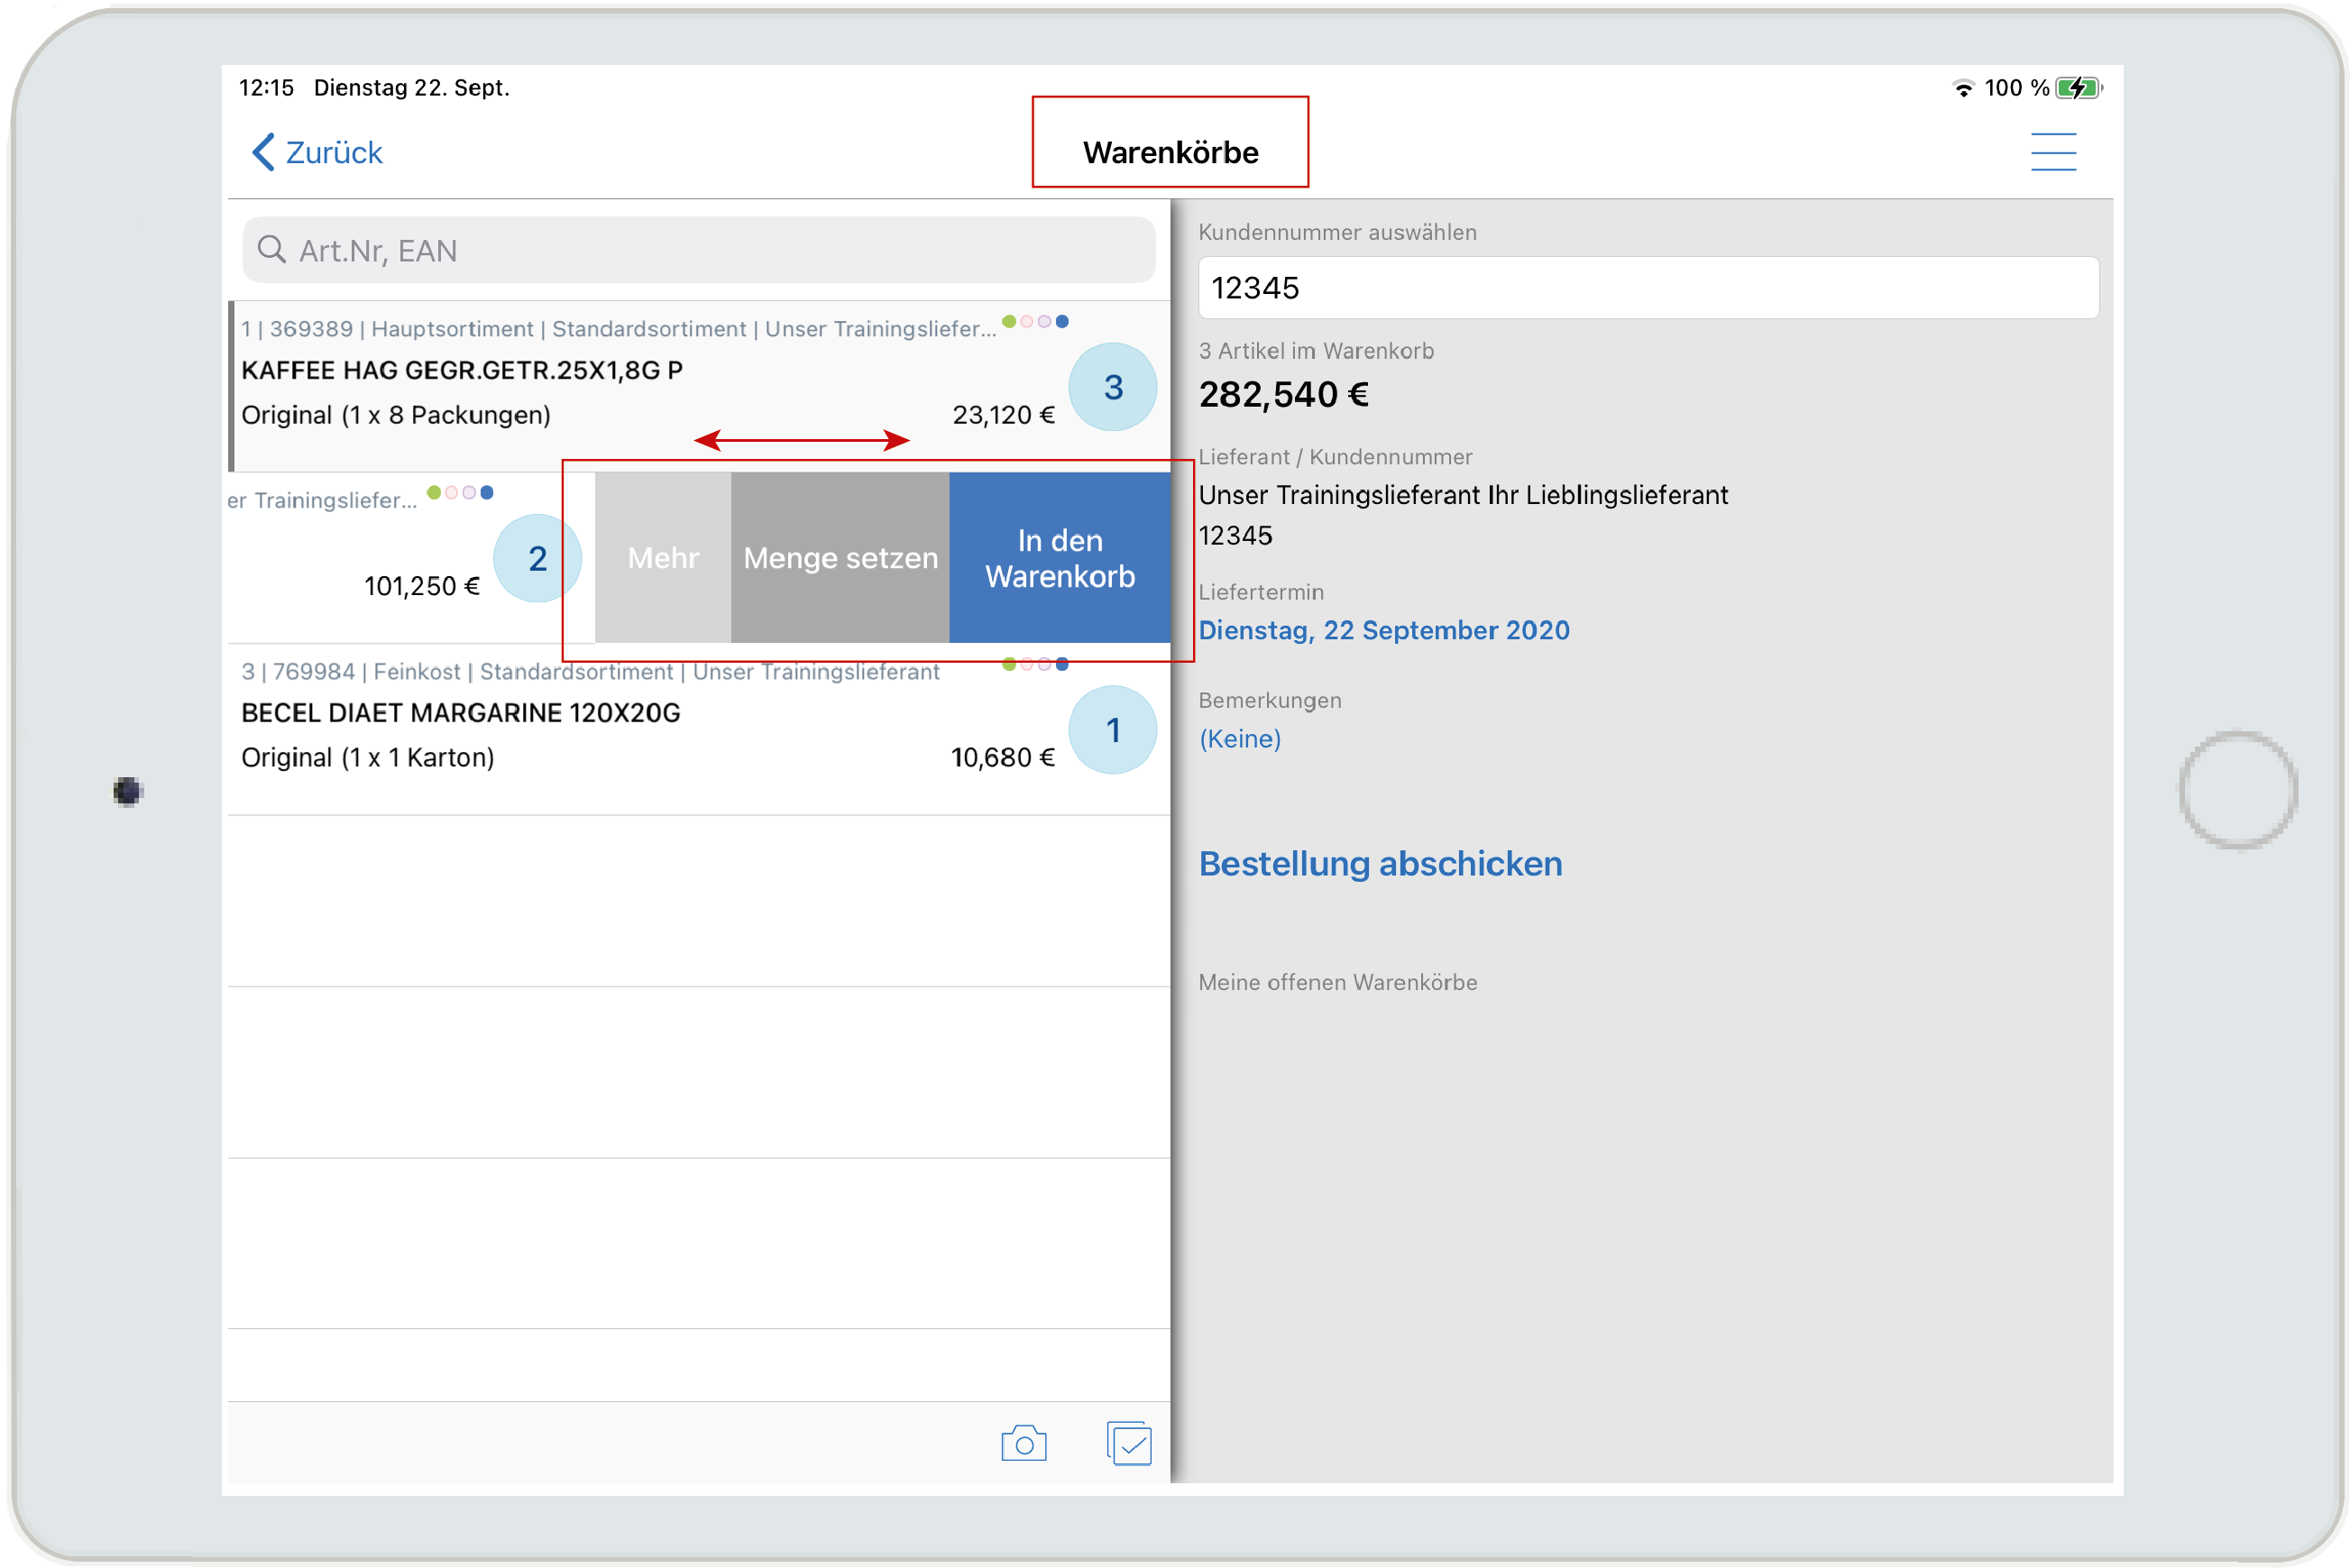Screen dimensions: 2350x1568
Task: Click quantity badge 1 for Becel margarine
Action: point(1112,730)
